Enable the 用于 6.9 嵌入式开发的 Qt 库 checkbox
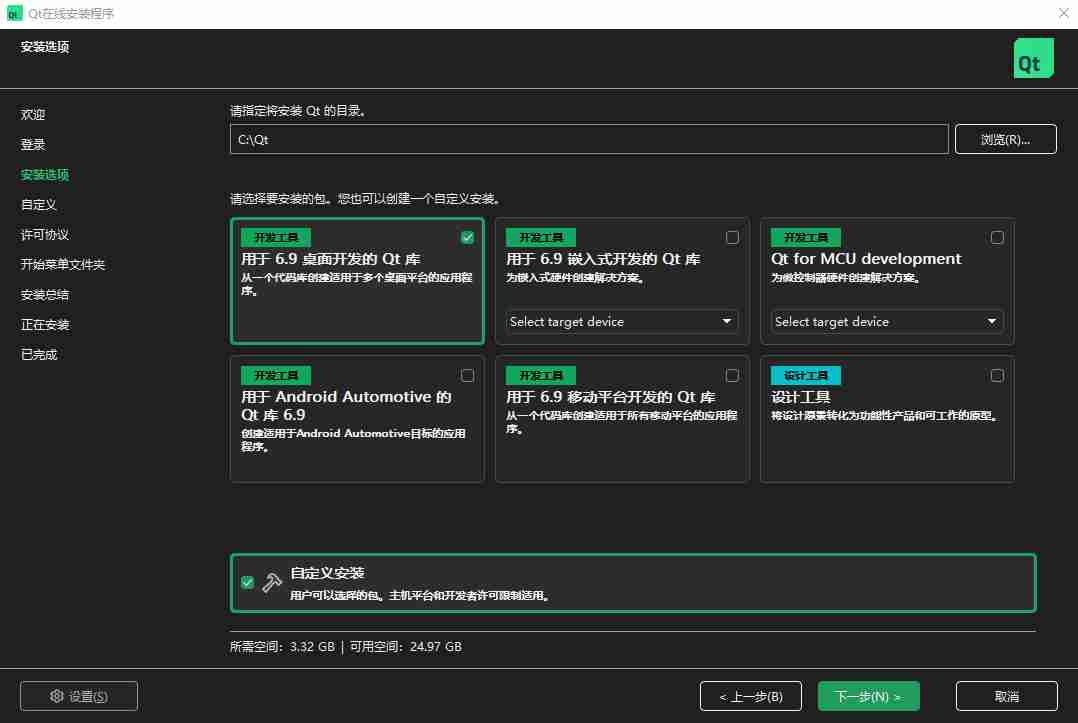The width and height of the screenshot is (1078, 723). pyautogui.click(x=732, y=238)
